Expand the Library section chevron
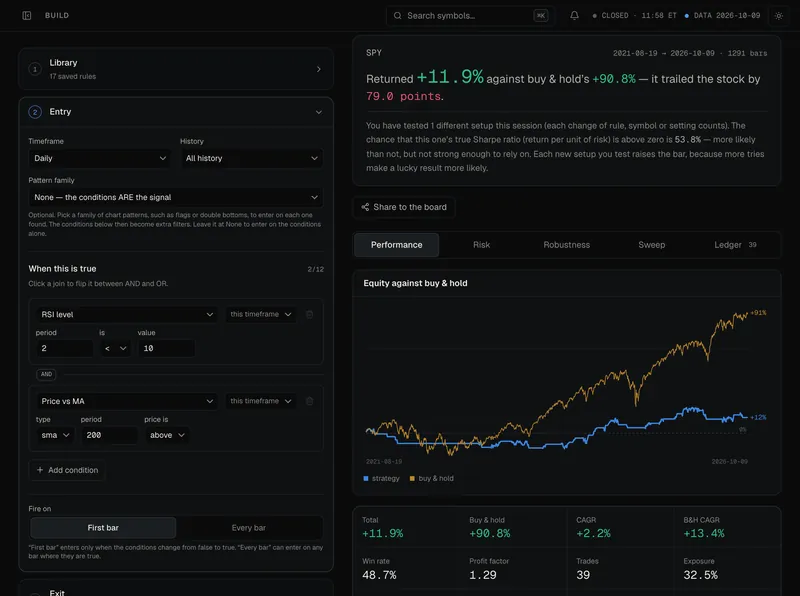Viewport: 800px width, 596px height. (318, 69)
